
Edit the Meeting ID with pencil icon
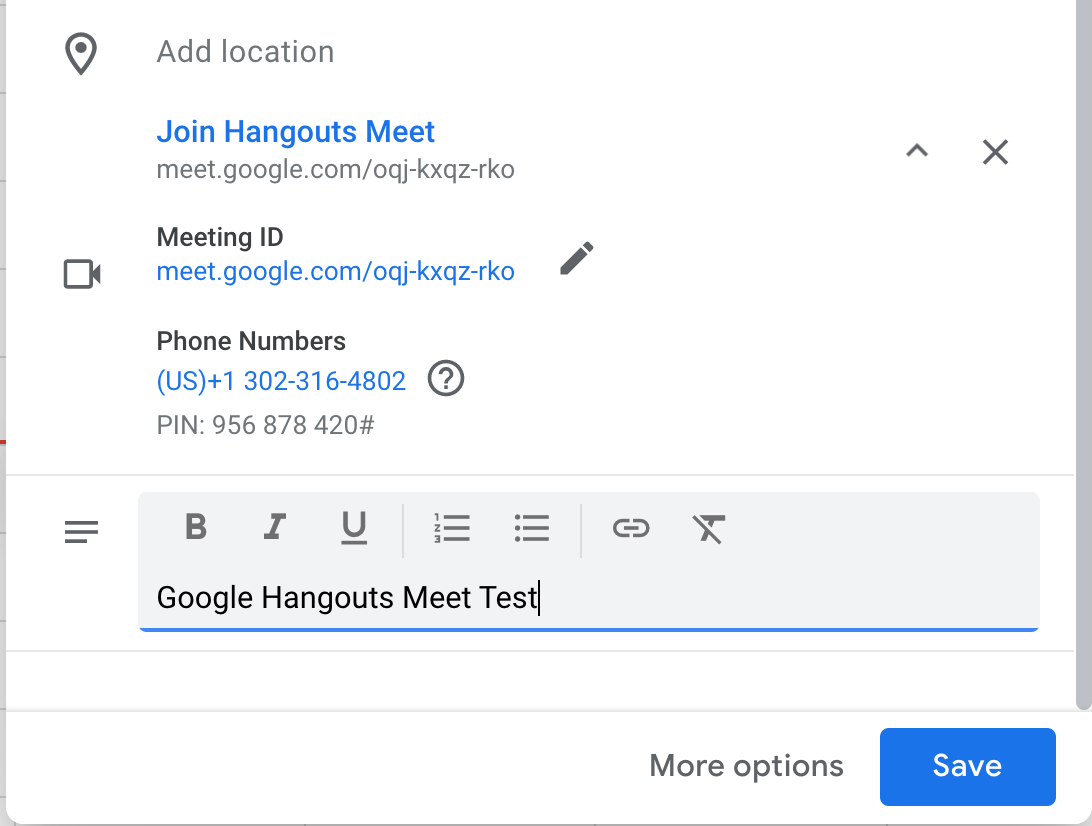pos(576,258)
